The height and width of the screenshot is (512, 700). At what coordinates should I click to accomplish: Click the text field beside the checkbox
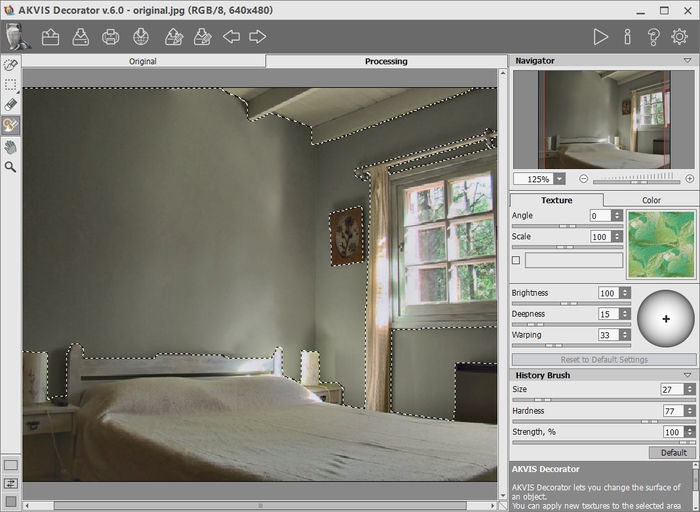[574, 260]
